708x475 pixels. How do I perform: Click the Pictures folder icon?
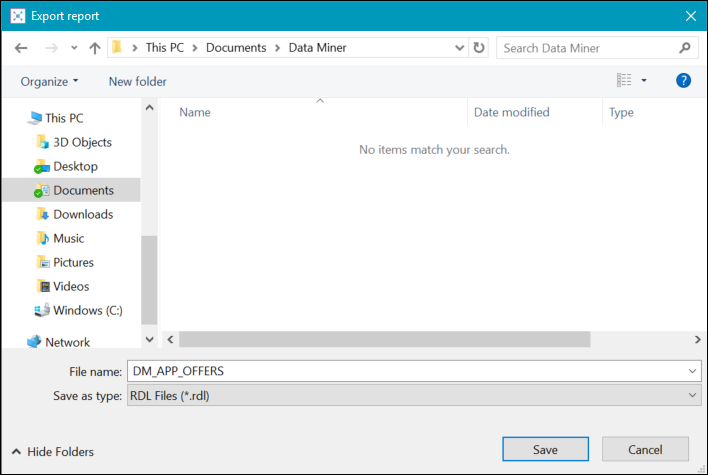(42, 262)
